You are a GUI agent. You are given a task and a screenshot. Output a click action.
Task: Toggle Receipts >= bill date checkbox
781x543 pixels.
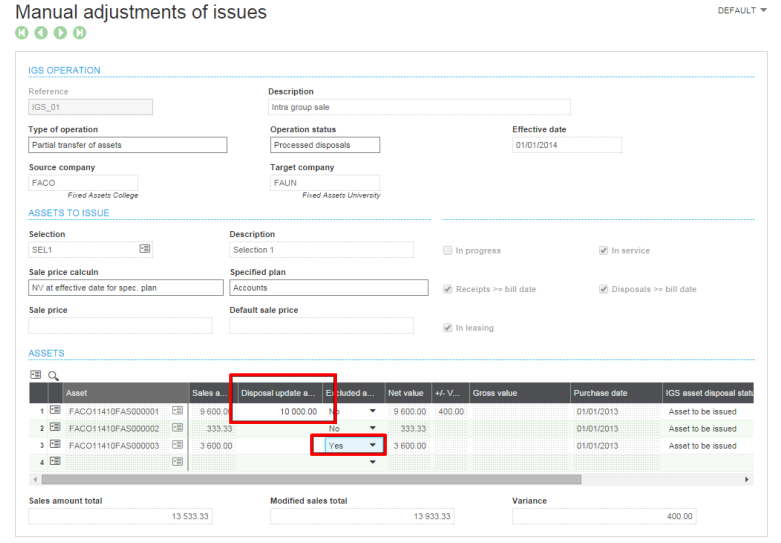pos(447,289)
